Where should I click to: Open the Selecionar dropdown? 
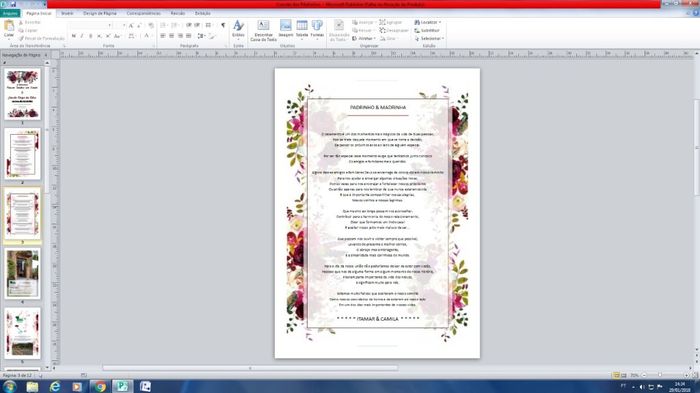click(429, 38)
